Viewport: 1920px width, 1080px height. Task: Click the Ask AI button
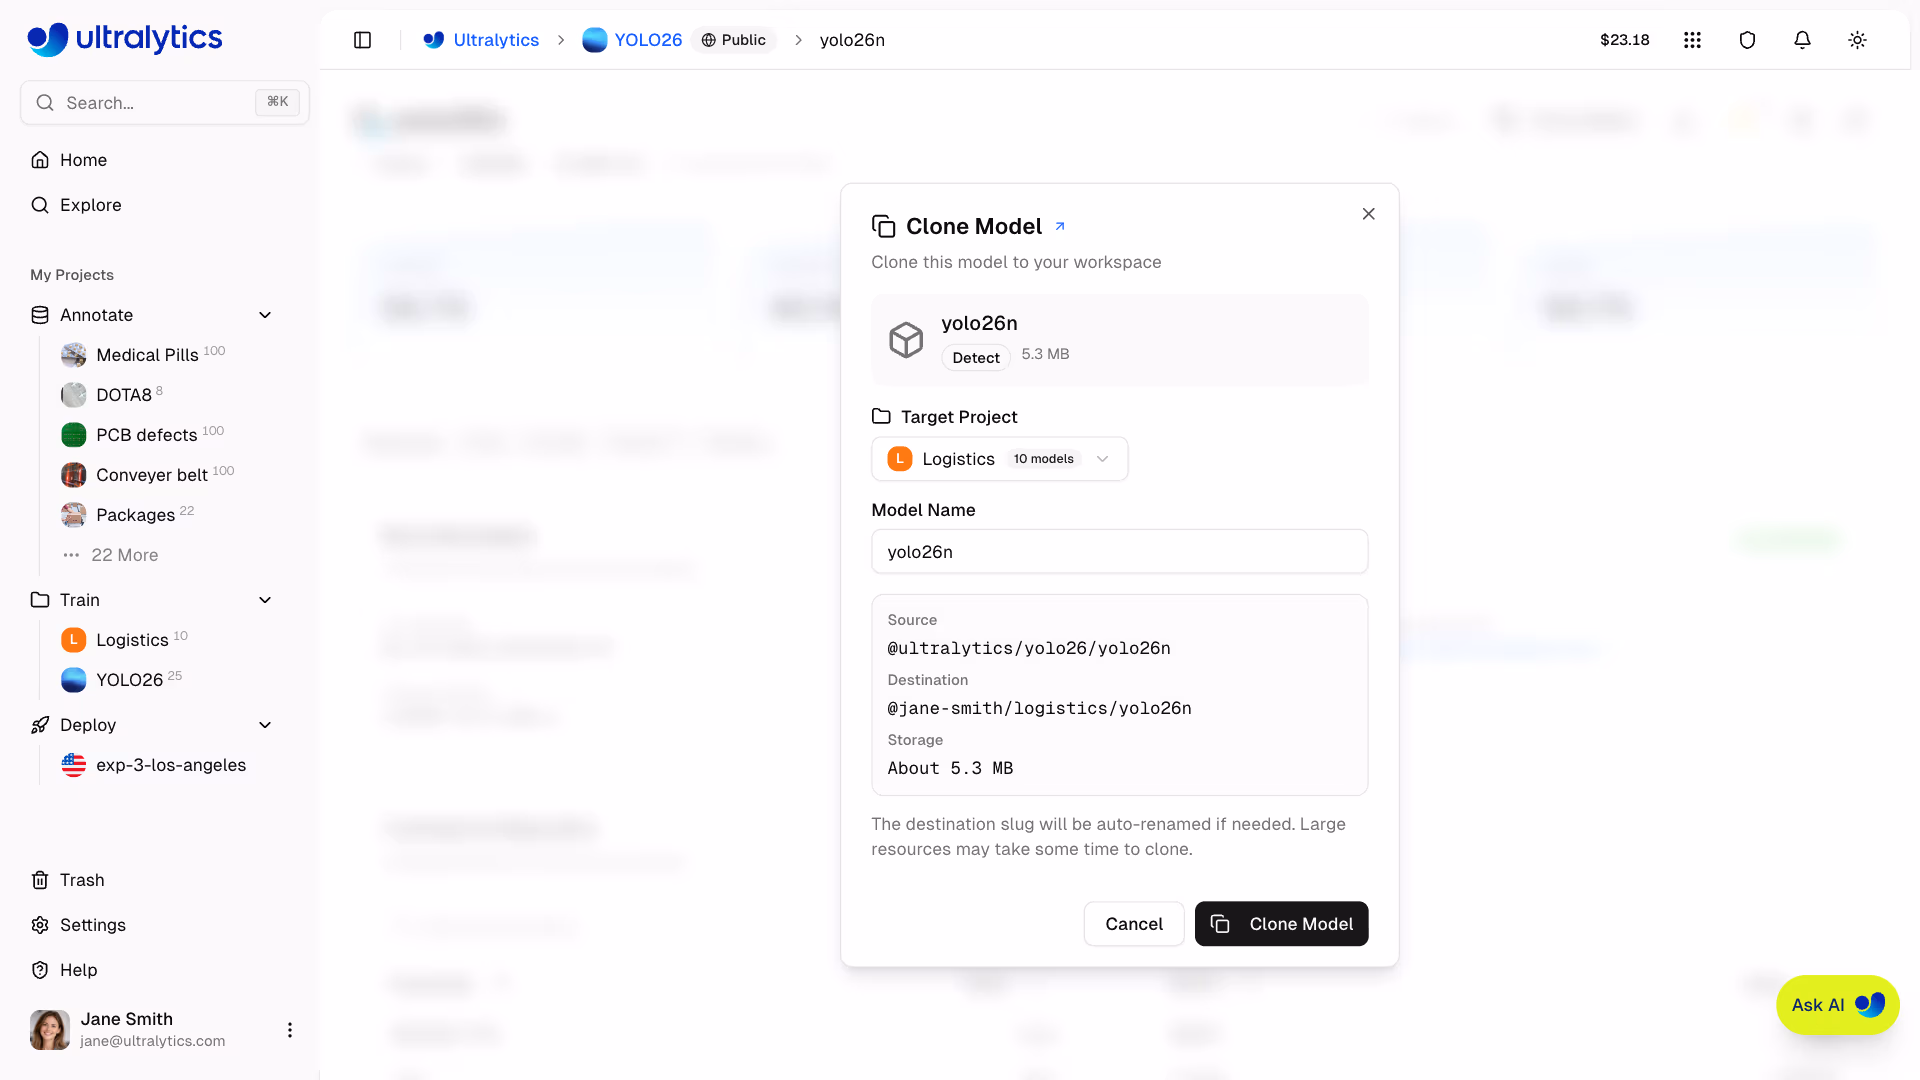click(1837, 1005)
